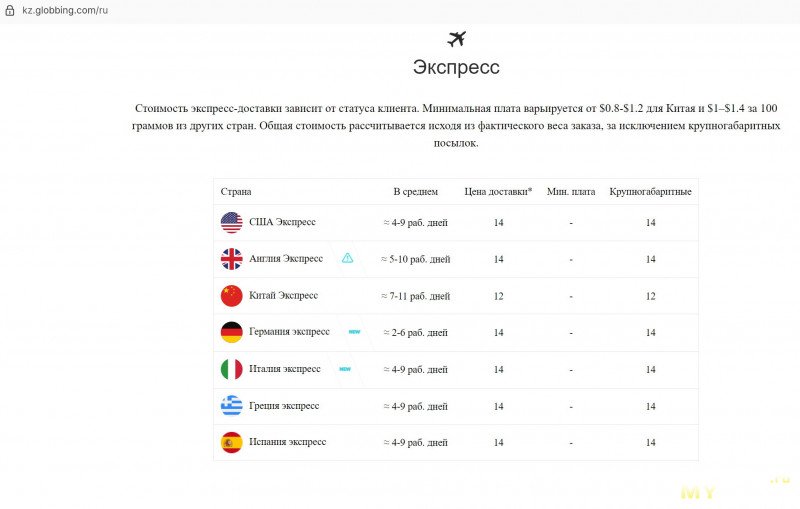
Task: Click the Цена доставки* column header
Action: tap(498, 192)
